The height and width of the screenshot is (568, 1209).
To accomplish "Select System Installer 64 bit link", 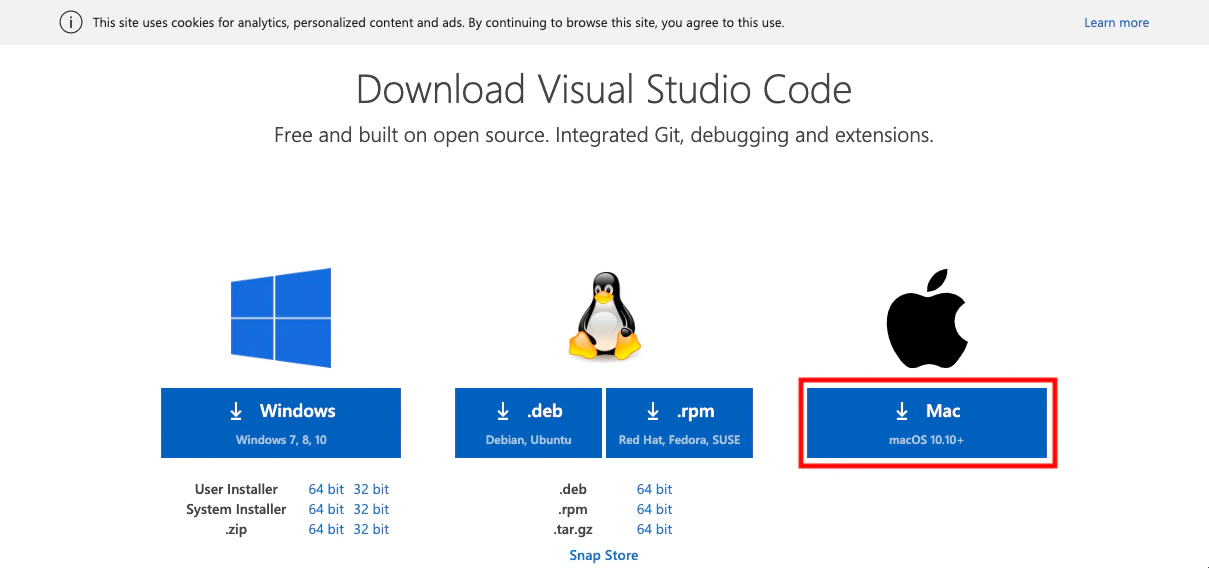I will pos(326,509).
